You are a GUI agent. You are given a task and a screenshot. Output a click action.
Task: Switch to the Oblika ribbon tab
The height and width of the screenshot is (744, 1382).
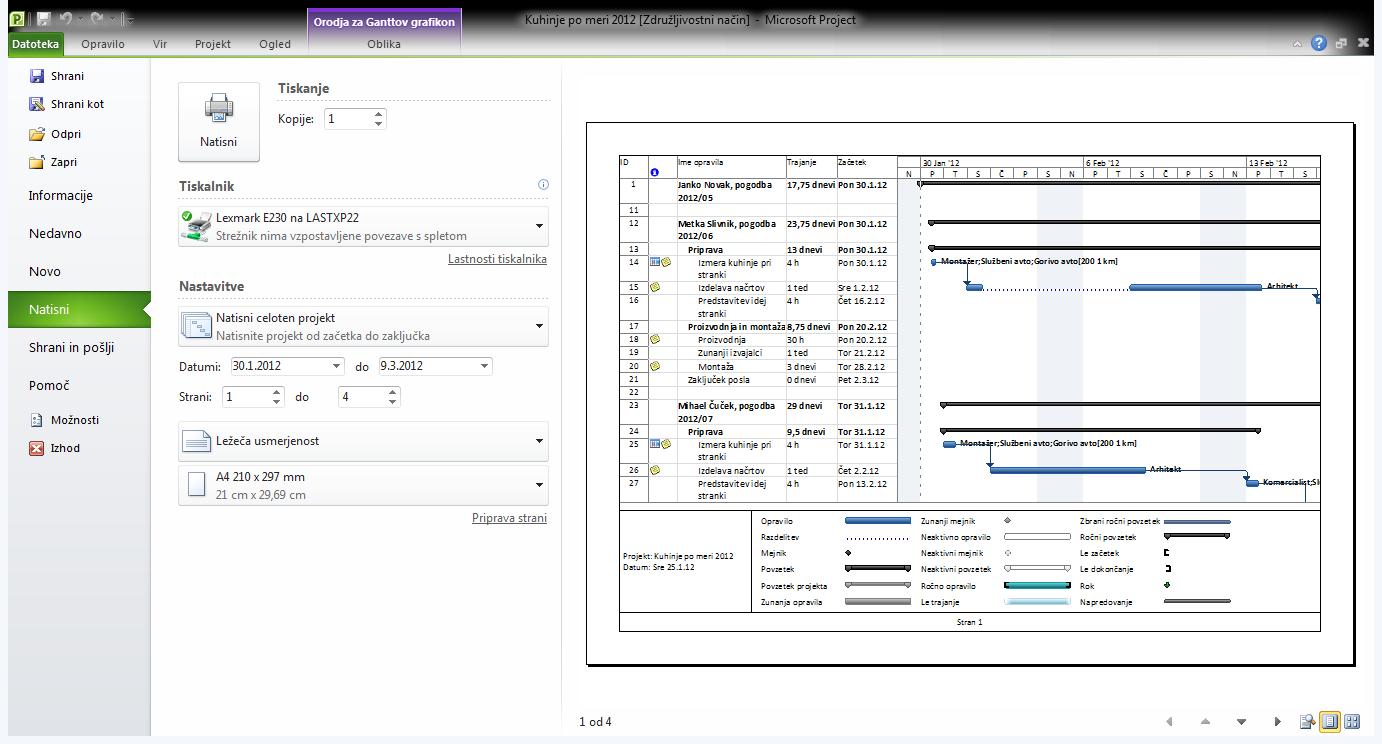click(x=384, y=44)
